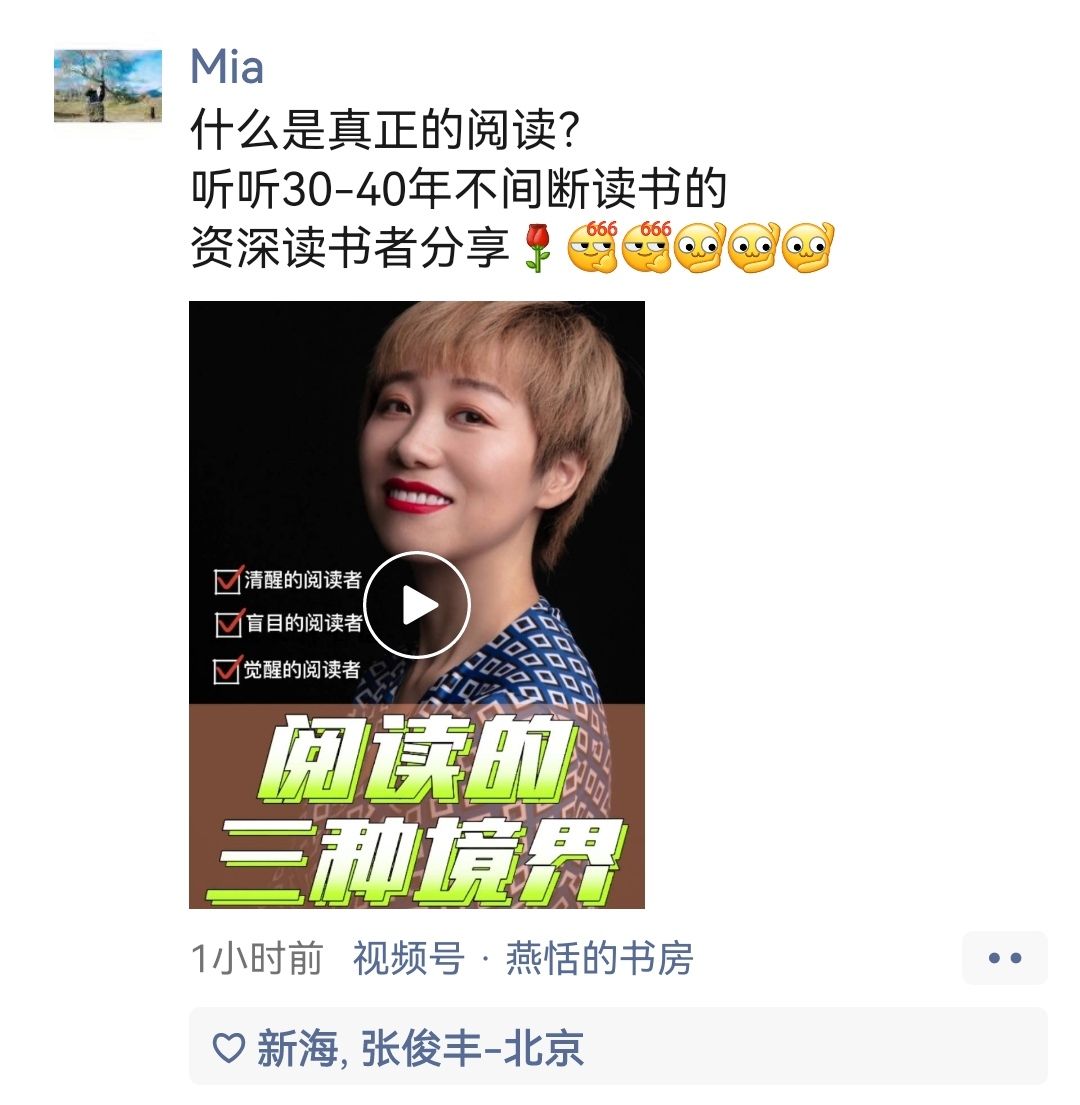This screenshot has width=1080, height=1105.
Task: Open the 视频号 channel link
Action: coord(409,958)
